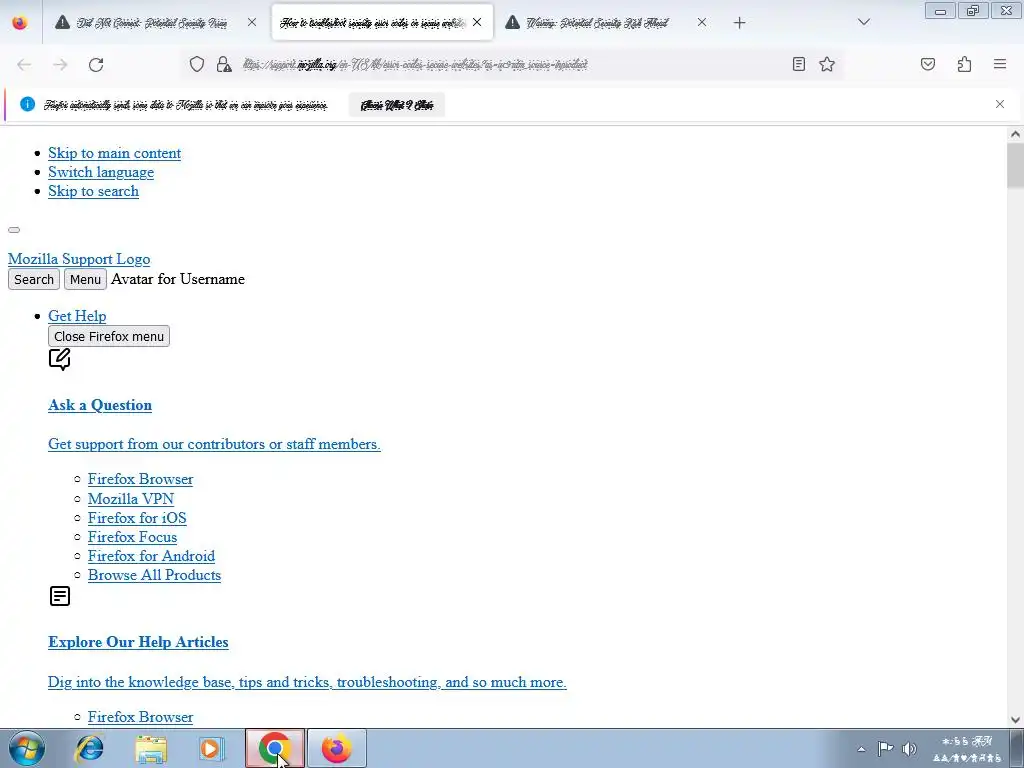Image resolution: width=1024 pixels, height=768 pixels.
Task: Bookmark this page with star icon
Action: tap(827, 64)
